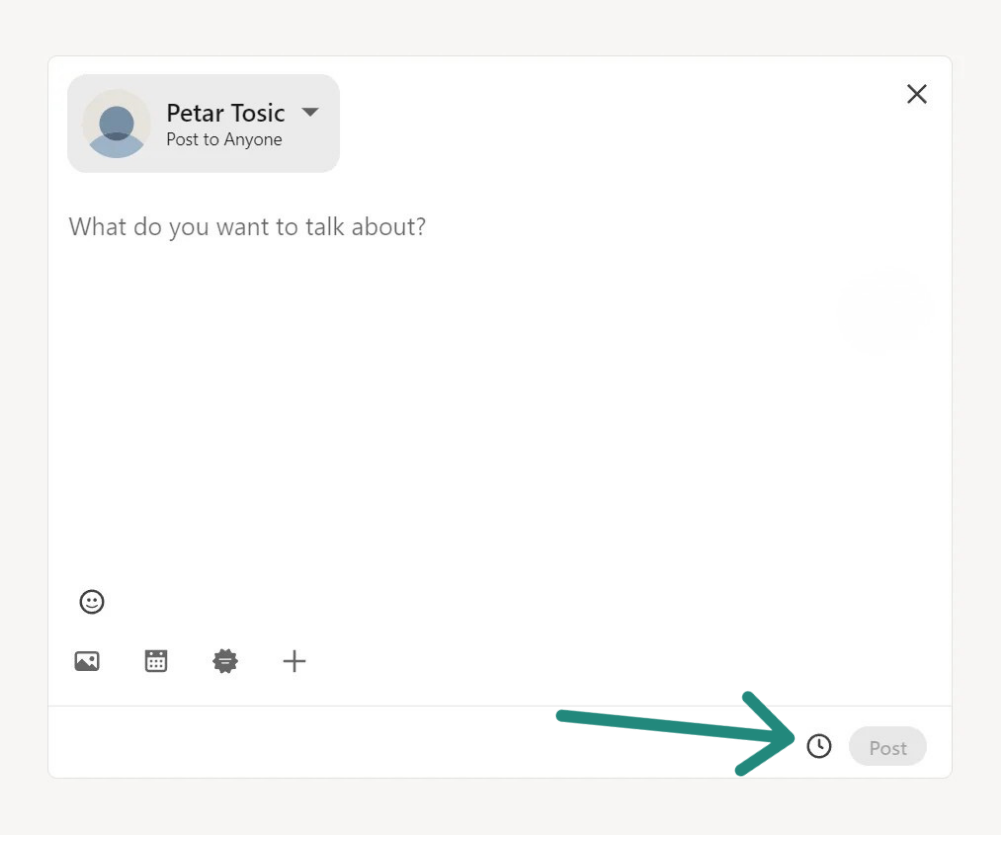Open the smiley face icon above the toolbar

(91, 601)
